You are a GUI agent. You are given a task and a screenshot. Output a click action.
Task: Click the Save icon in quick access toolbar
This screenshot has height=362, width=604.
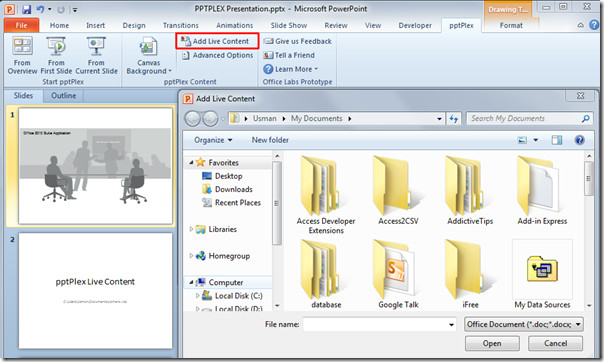[26, 9]
